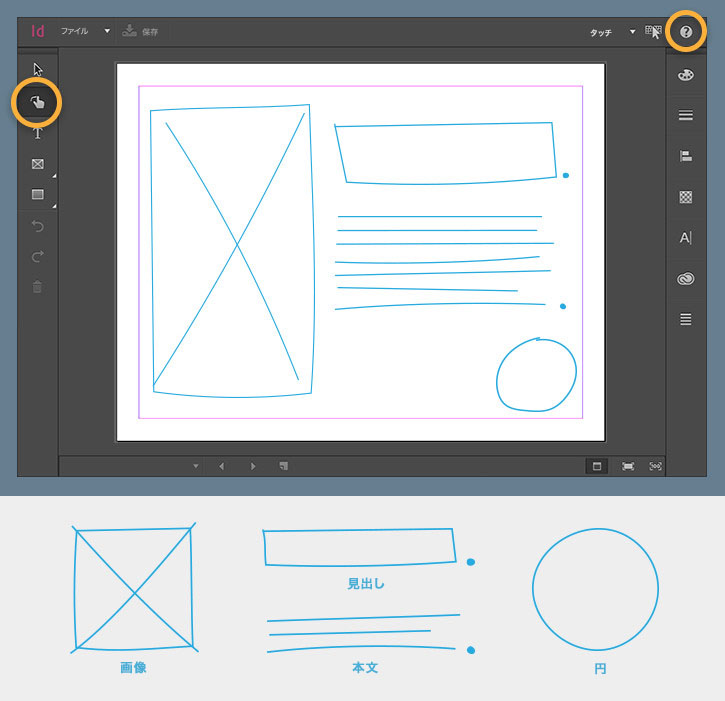Open the Creative Cloud Libraries panel

[x=686, y=278]
